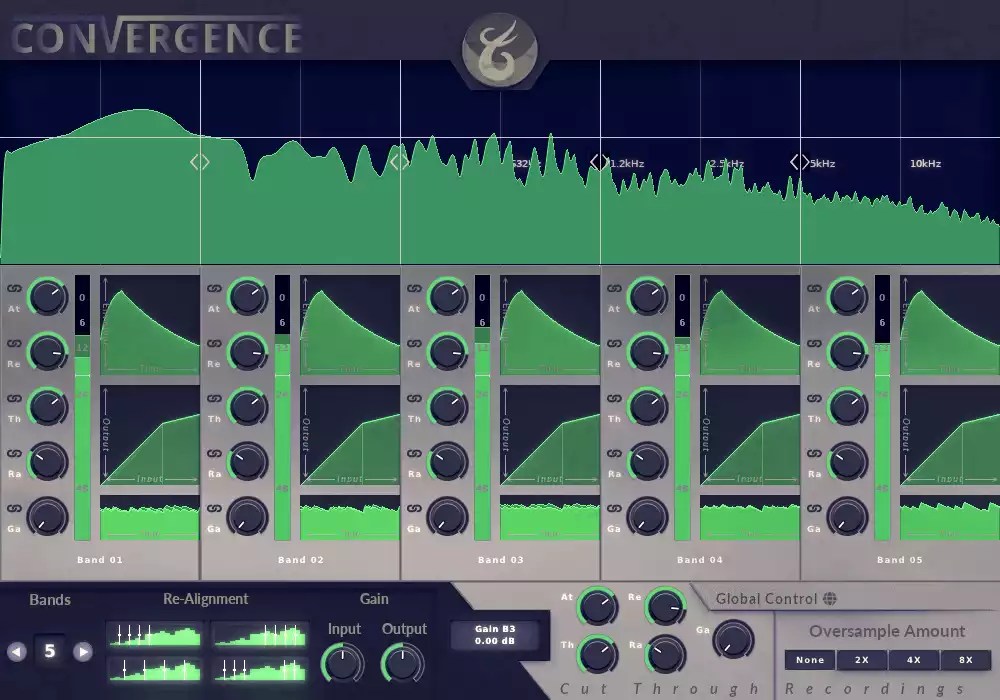Set Oversample Amount to None
Viewport: 1000px width, 700px height.
click(x=809, y=659)
